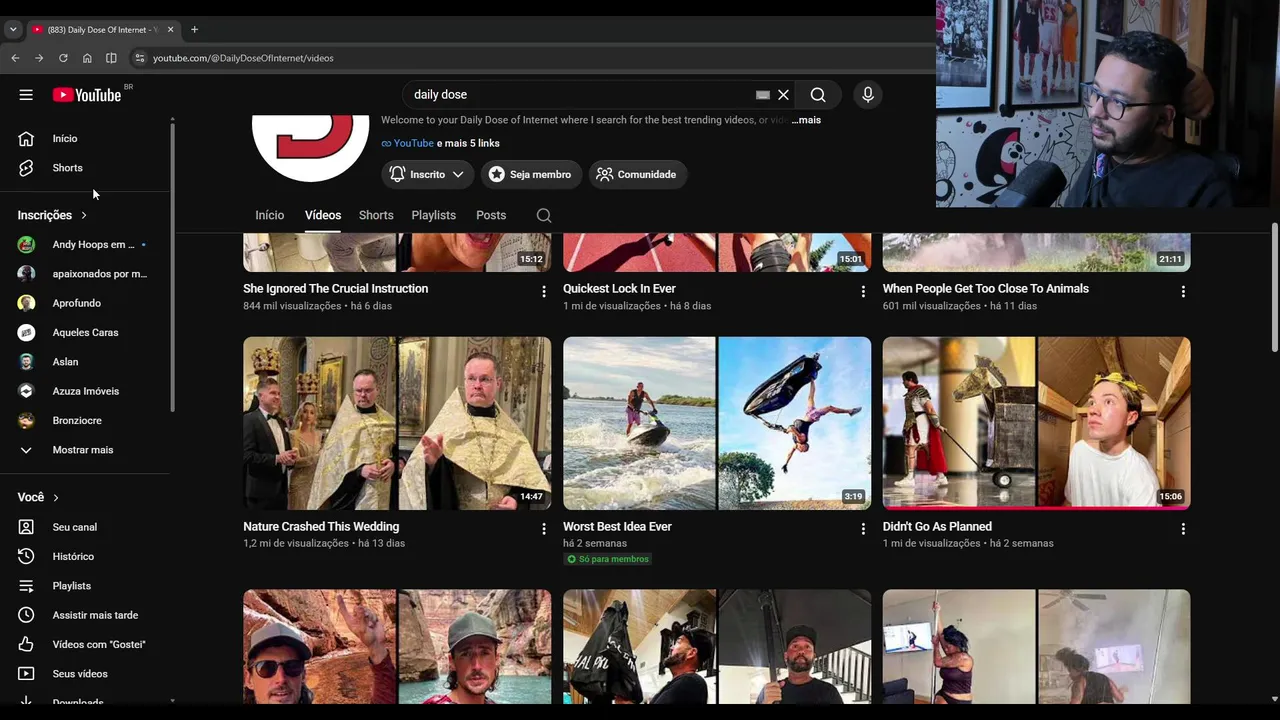Viewport: 1280px width, 720px height.
Task: Play the Didn't Go As Planned thumbnail
Action: tap(1037, 423)
